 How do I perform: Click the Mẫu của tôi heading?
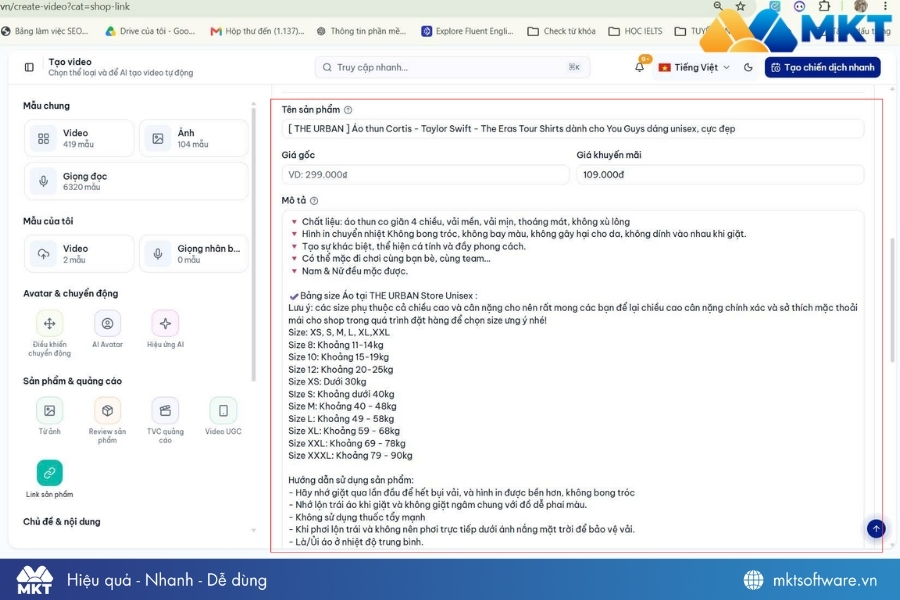pyautogui.click(x=48, y=221)
